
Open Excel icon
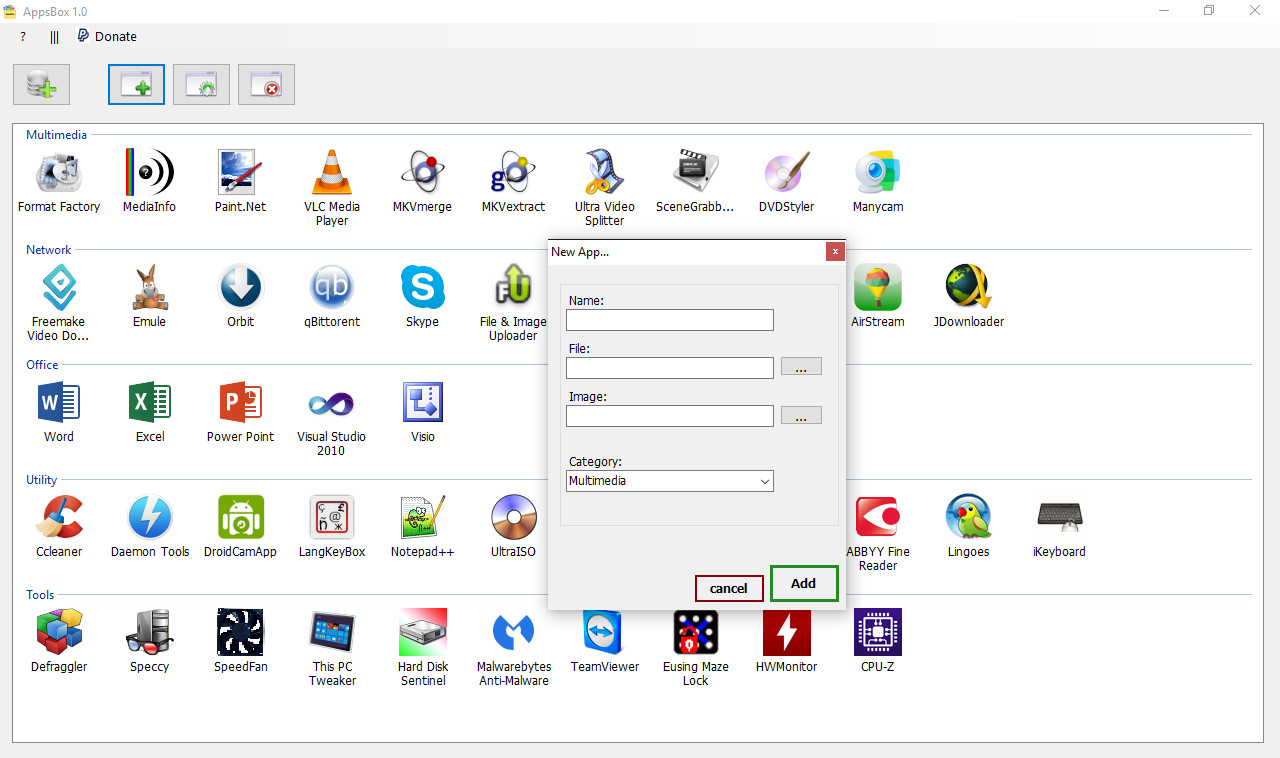click(x=149, y=403)
